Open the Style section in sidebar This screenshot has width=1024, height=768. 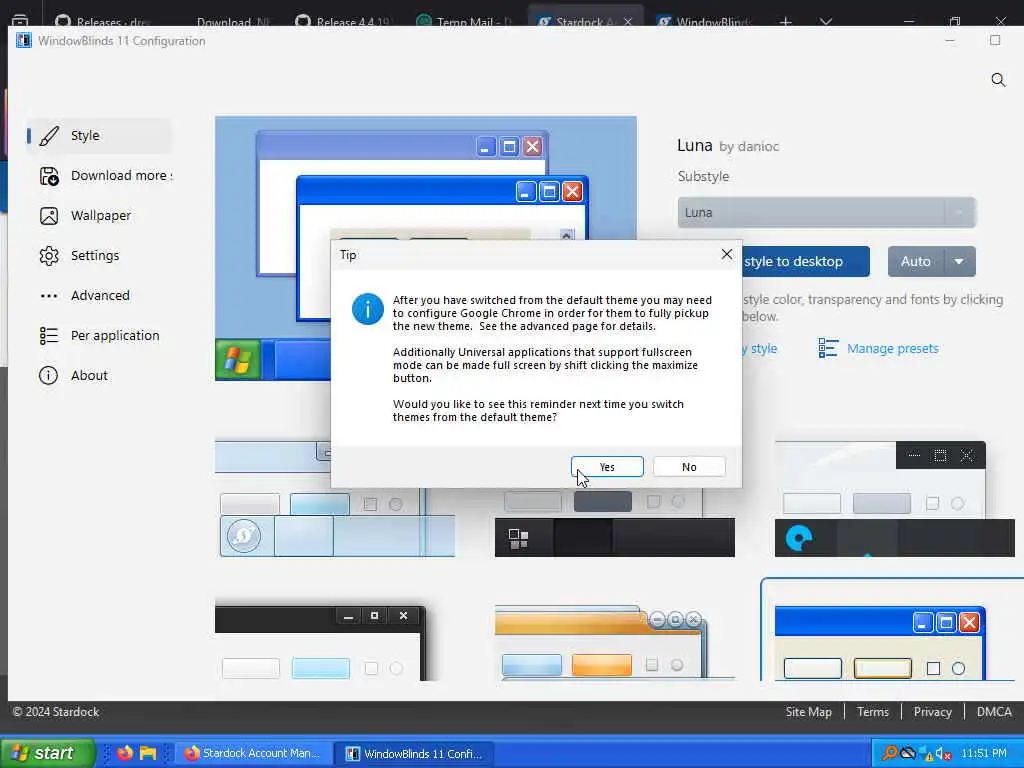99,135
